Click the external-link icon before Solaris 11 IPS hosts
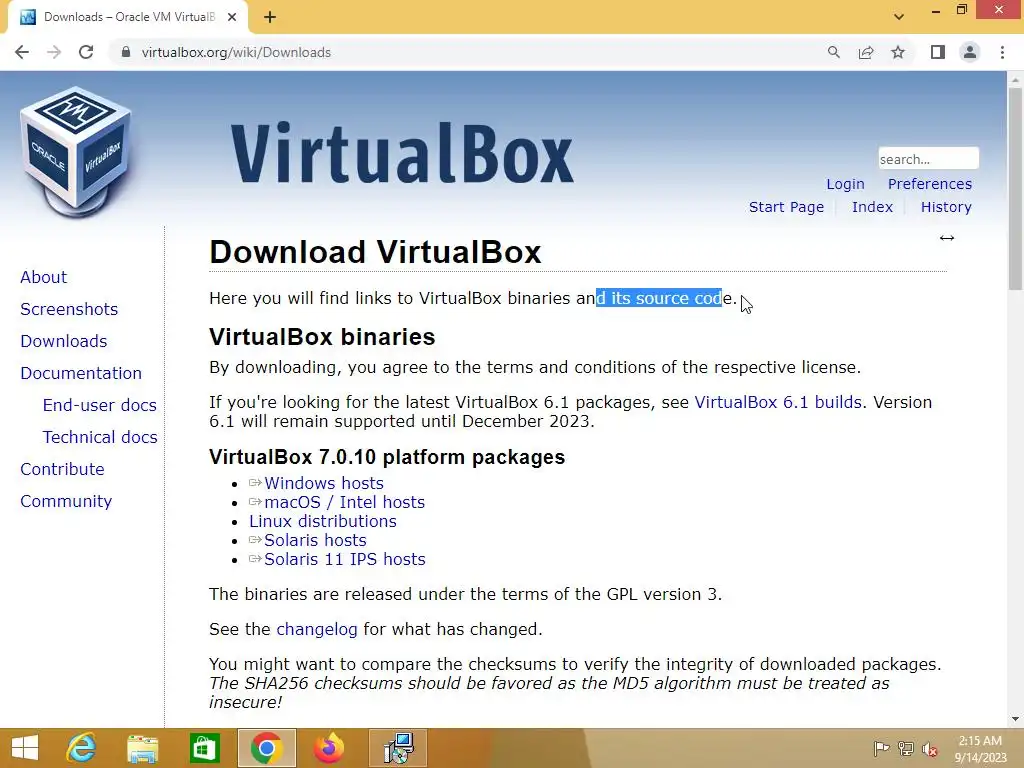This screenshot has width=1024, height=768. point(255,559)
